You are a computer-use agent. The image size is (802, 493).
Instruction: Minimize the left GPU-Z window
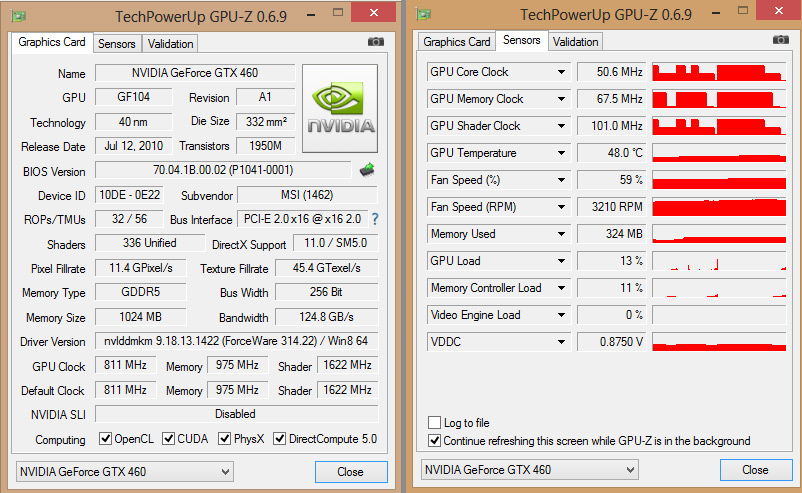point(311,13)
